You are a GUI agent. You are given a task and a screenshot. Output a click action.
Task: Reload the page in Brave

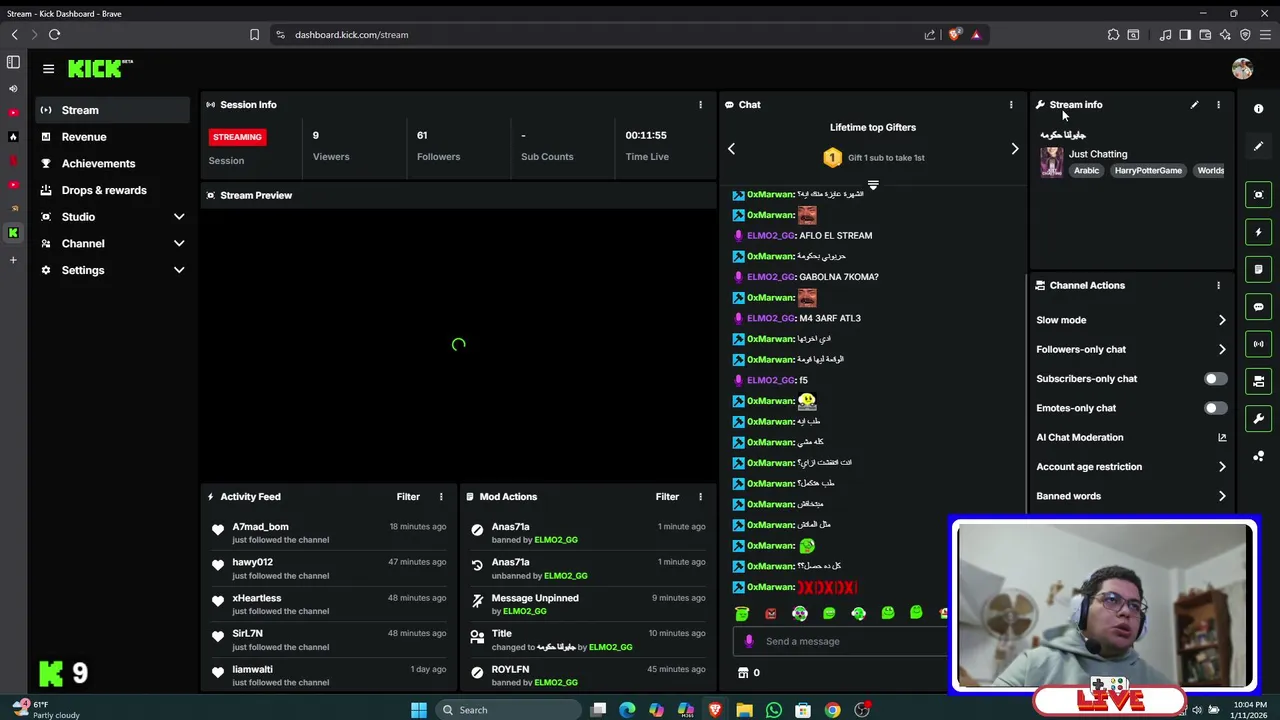[54, 34]
